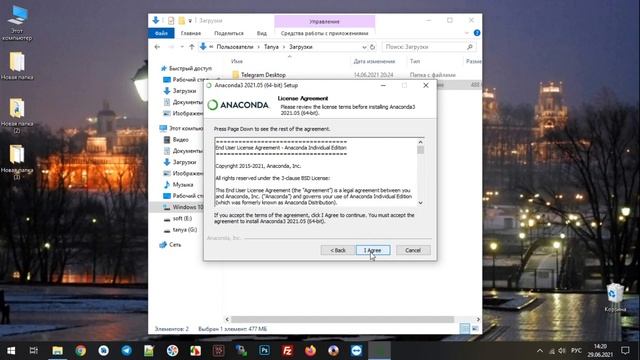640x360 pixels.
Task: Open the Вид ribbon tab
Action: tap(262, 33)
